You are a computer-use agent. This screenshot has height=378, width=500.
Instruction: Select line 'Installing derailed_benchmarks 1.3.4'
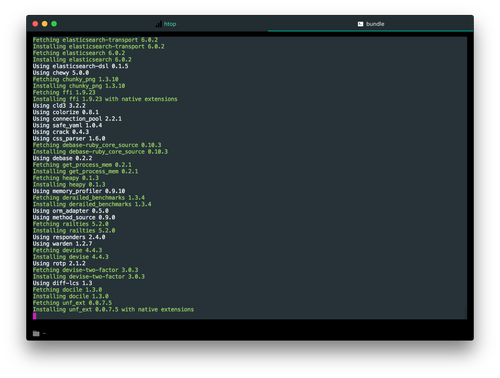click(92, 204)
